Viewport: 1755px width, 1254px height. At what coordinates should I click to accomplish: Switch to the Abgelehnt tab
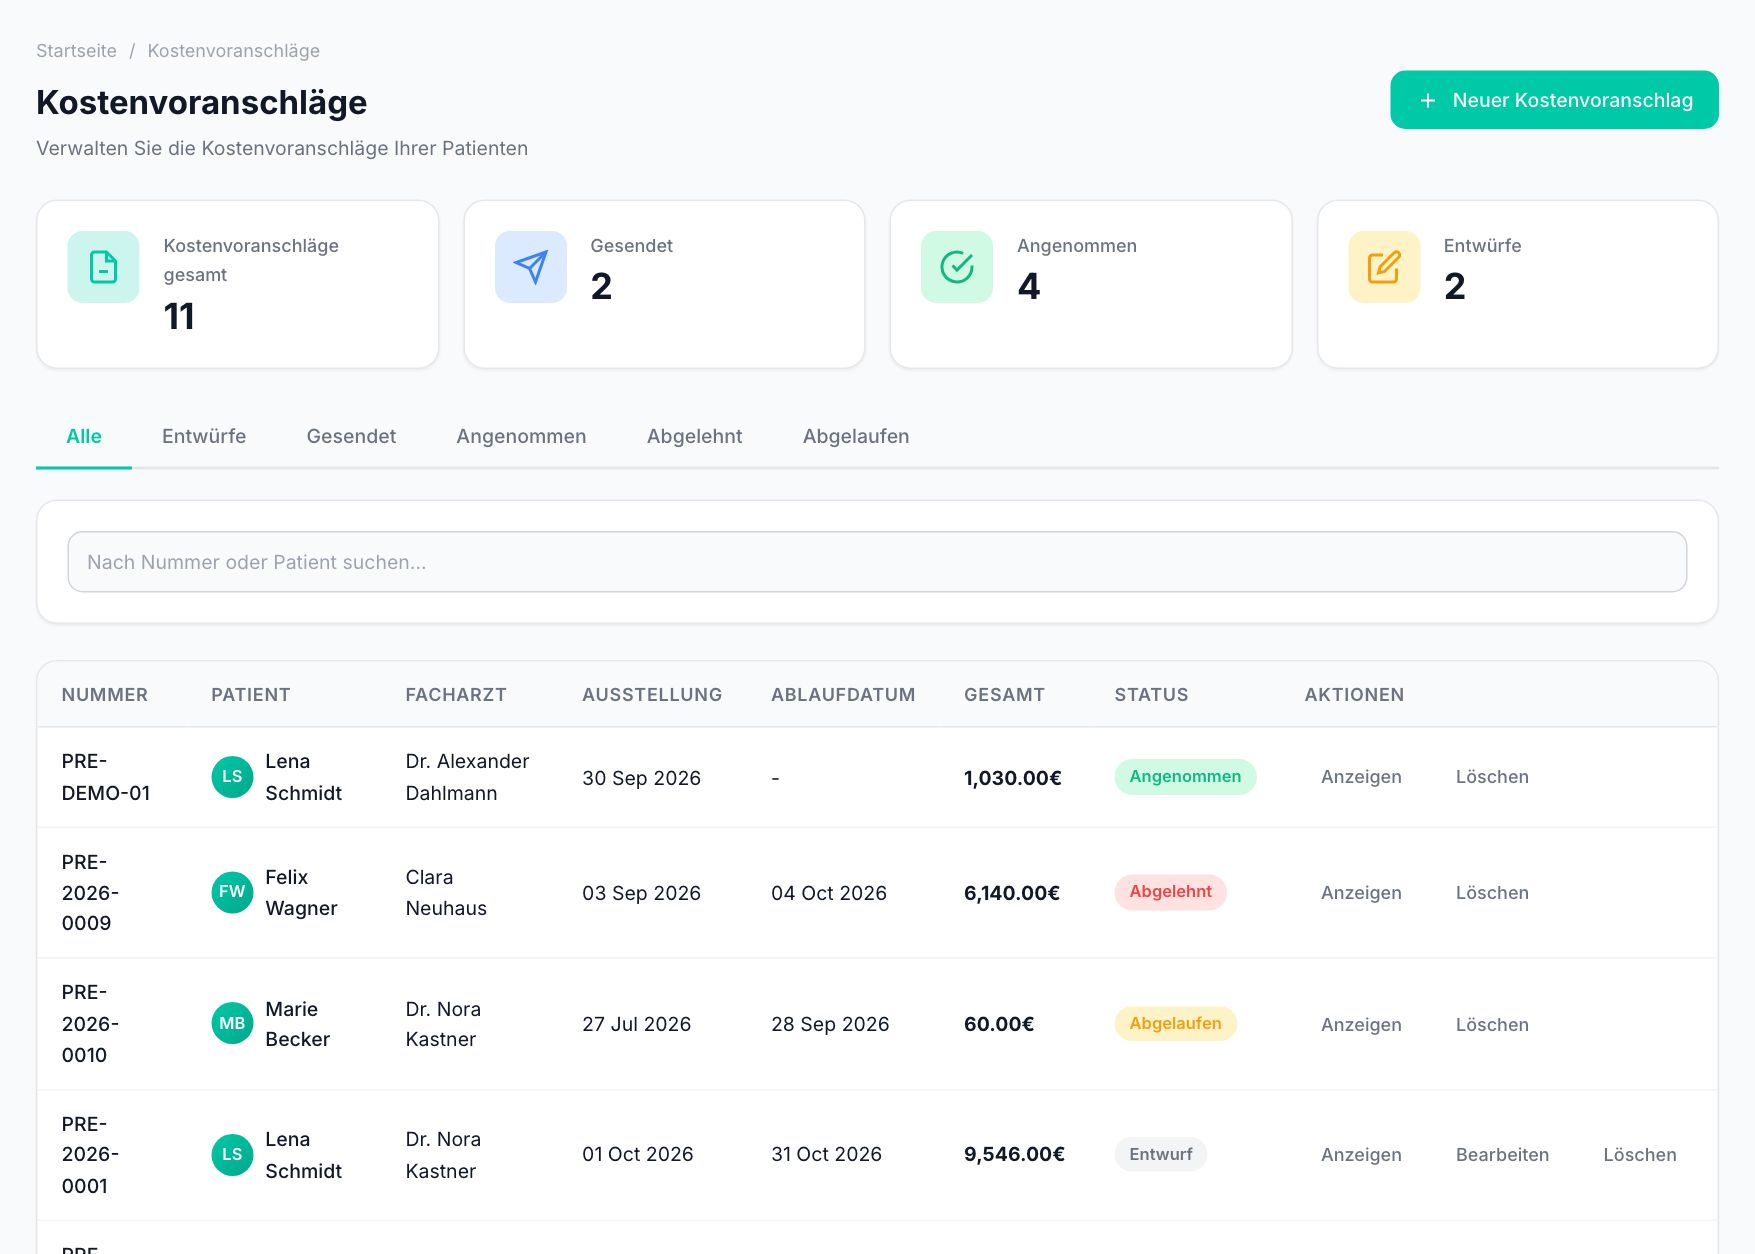[x=695, y=436]
